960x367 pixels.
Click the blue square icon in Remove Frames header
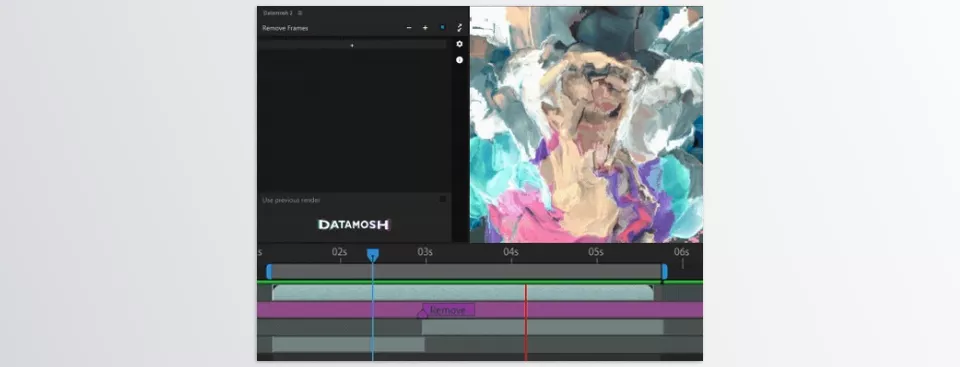pyautogui.click(x=443, y=28)
